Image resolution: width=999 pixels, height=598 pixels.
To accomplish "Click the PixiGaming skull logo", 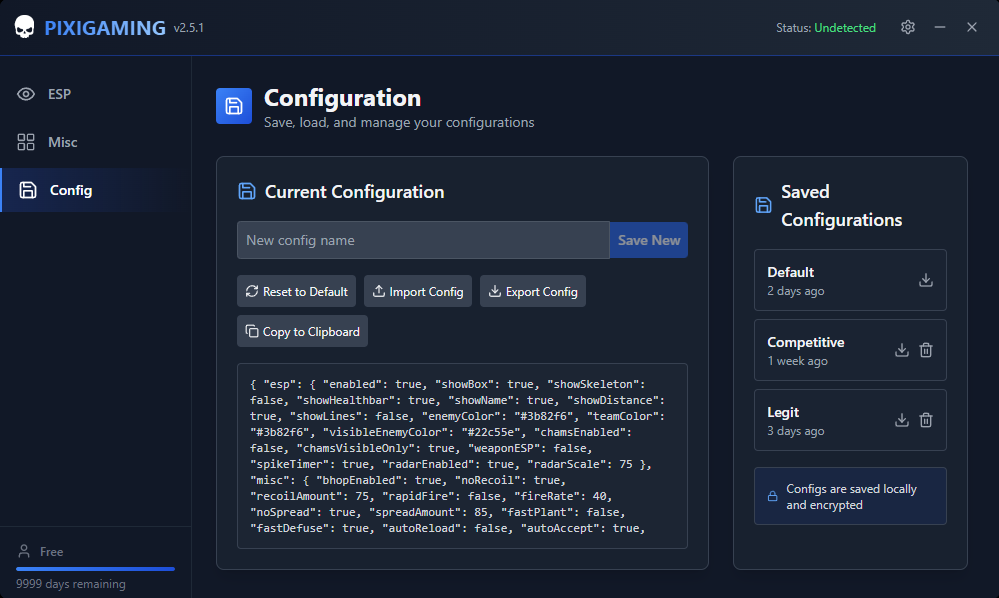I will click(24, 27).
